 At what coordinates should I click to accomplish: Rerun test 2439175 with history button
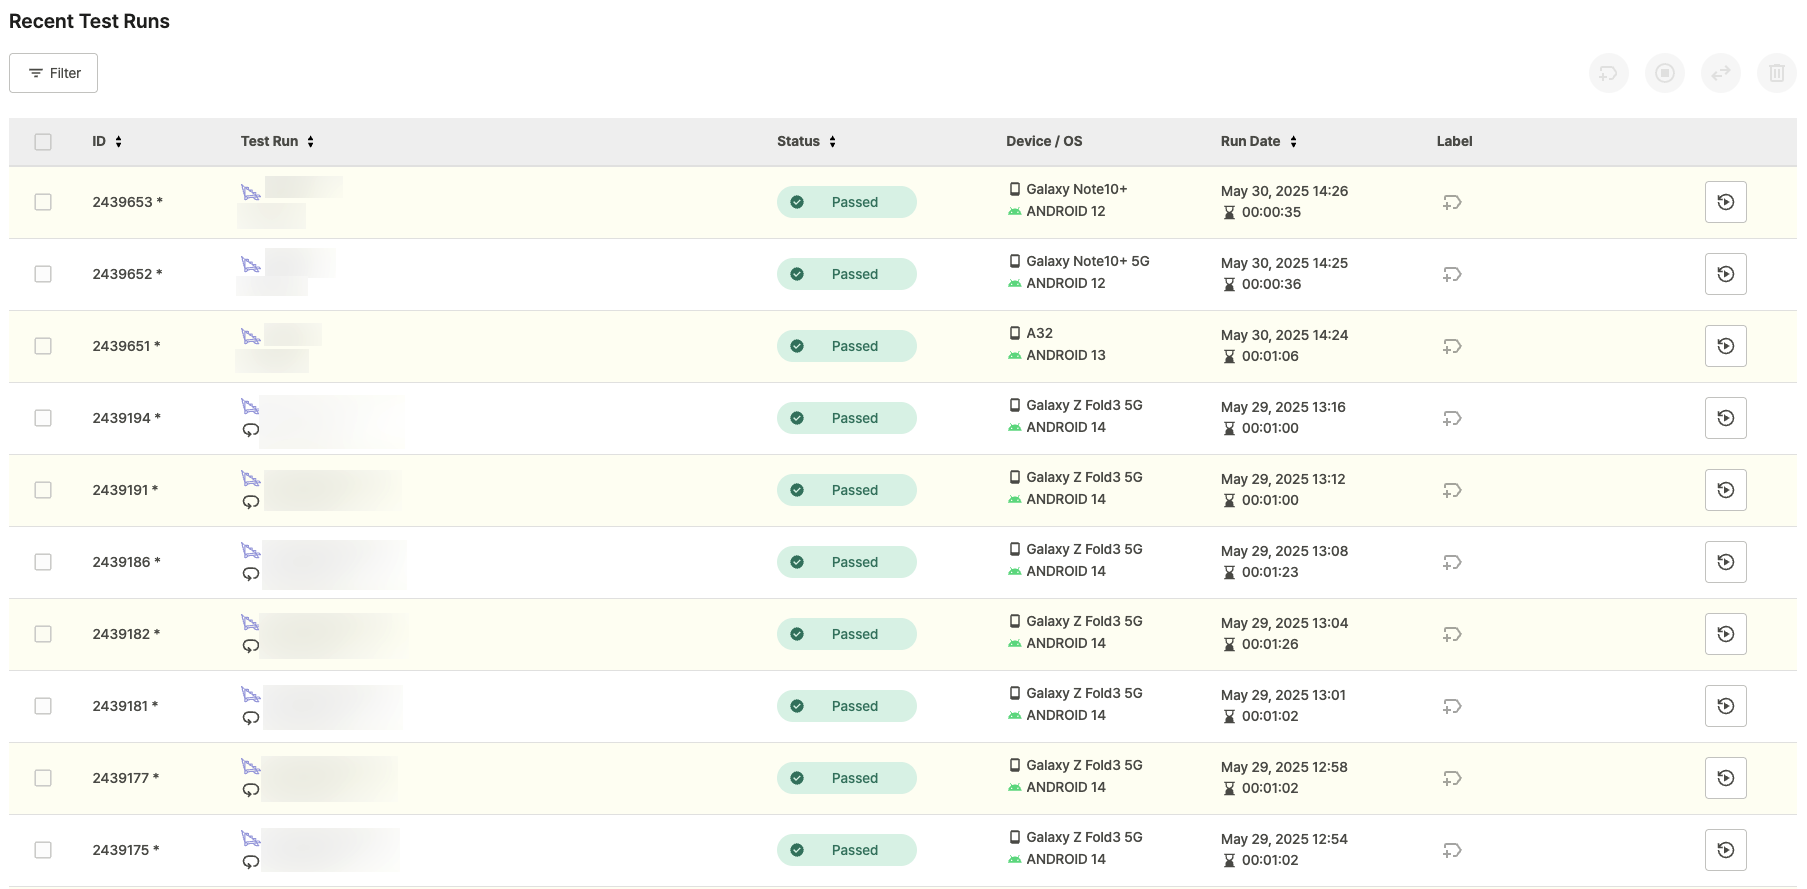click(1725, 850)
